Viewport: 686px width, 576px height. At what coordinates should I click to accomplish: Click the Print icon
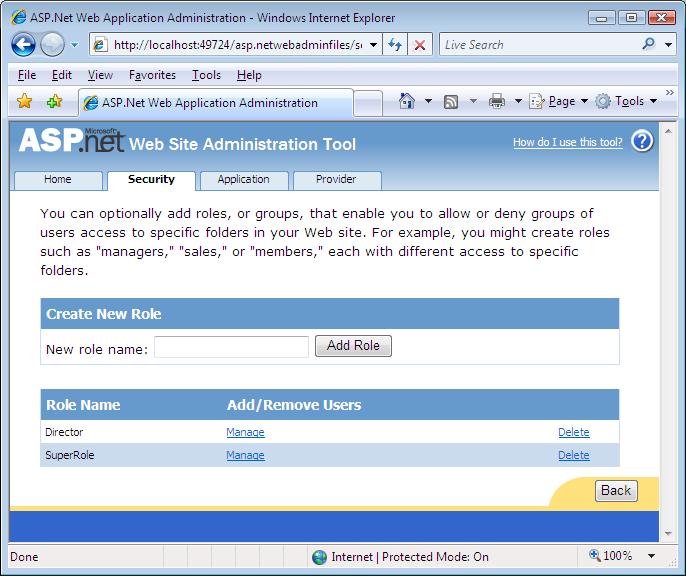coord(497,101)
